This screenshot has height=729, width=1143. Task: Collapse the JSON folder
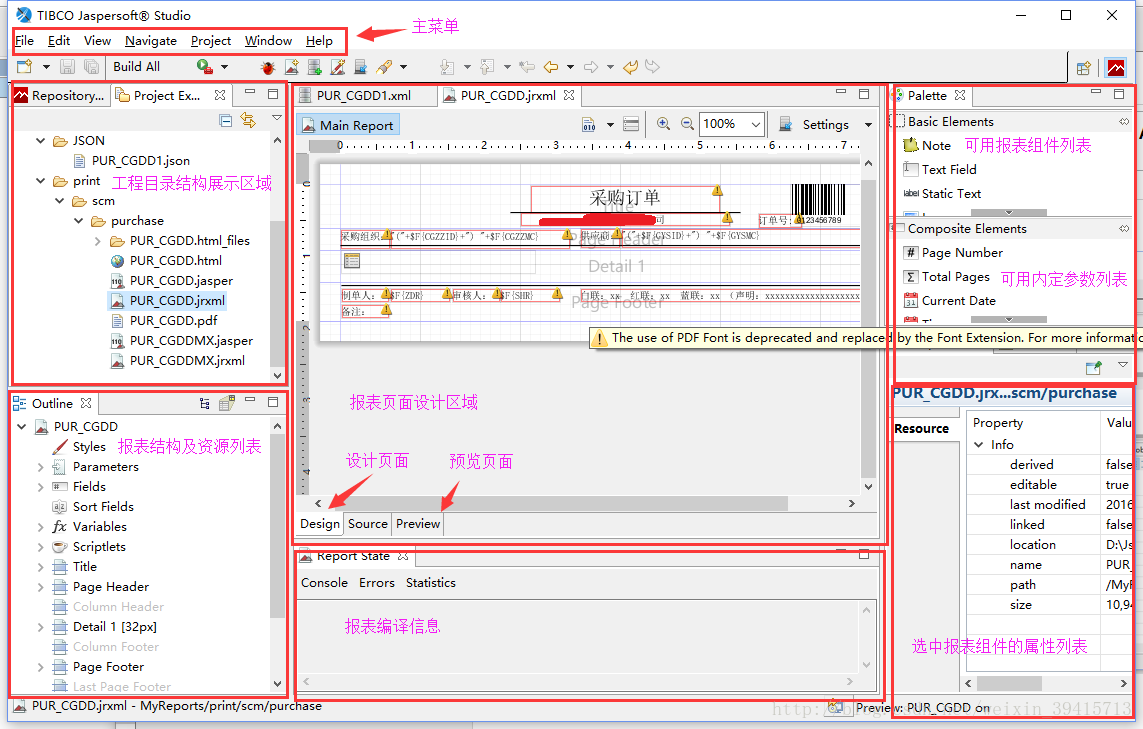(41, 141)
